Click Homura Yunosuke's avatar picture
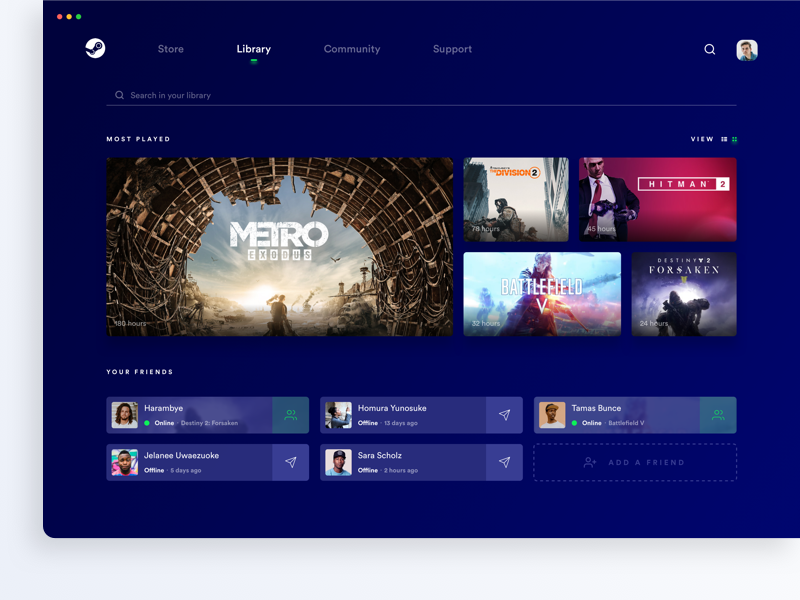The width and height of the screenshot is (800, 600). click(x=339, y=415)
